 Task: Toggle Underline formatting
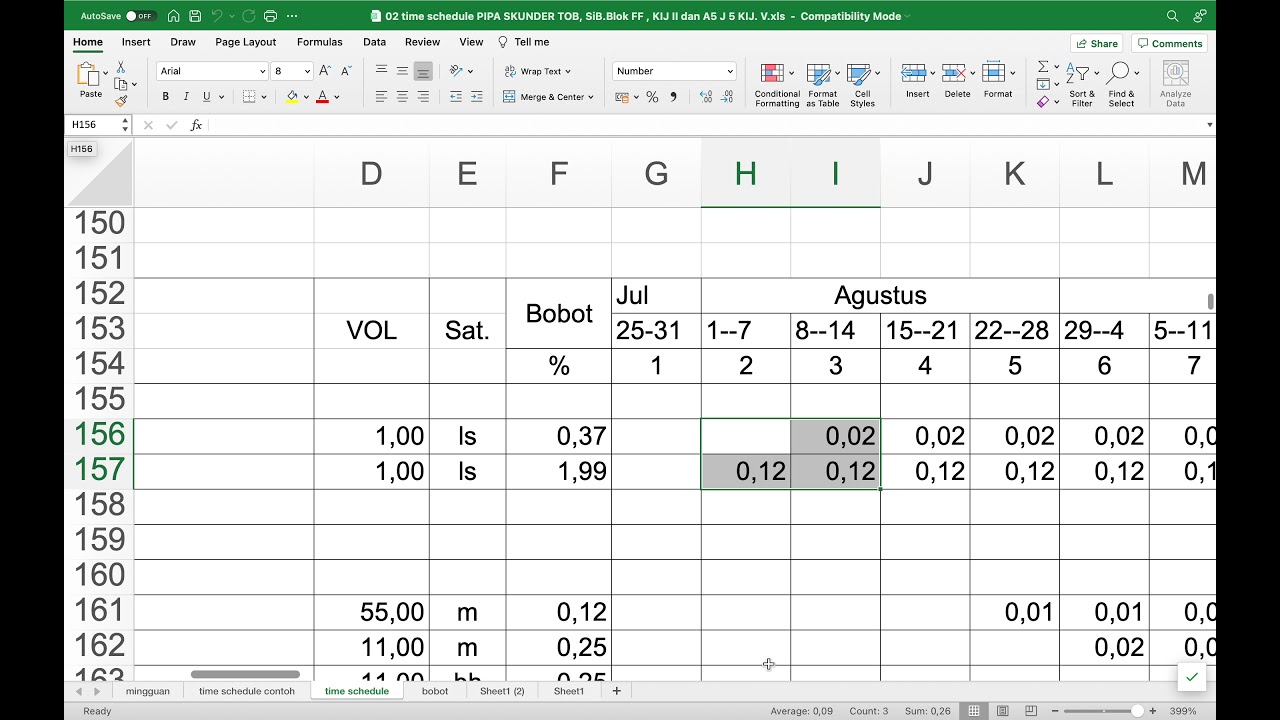pyautogui.click(x=206, y=97)
